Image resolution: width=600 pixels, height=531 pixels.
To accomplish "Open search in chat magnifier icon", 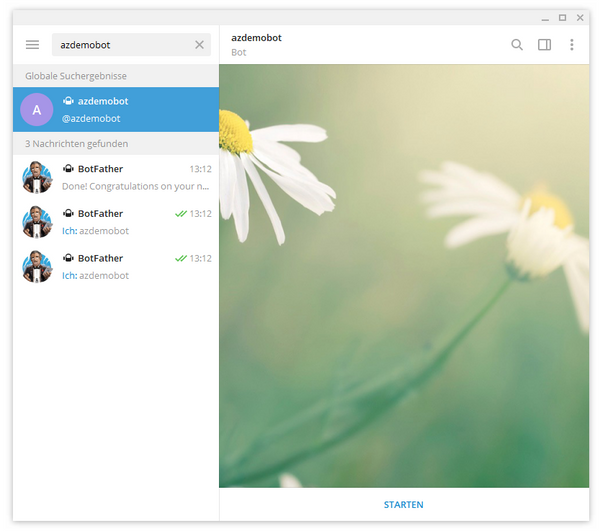I will click(517, 45).
